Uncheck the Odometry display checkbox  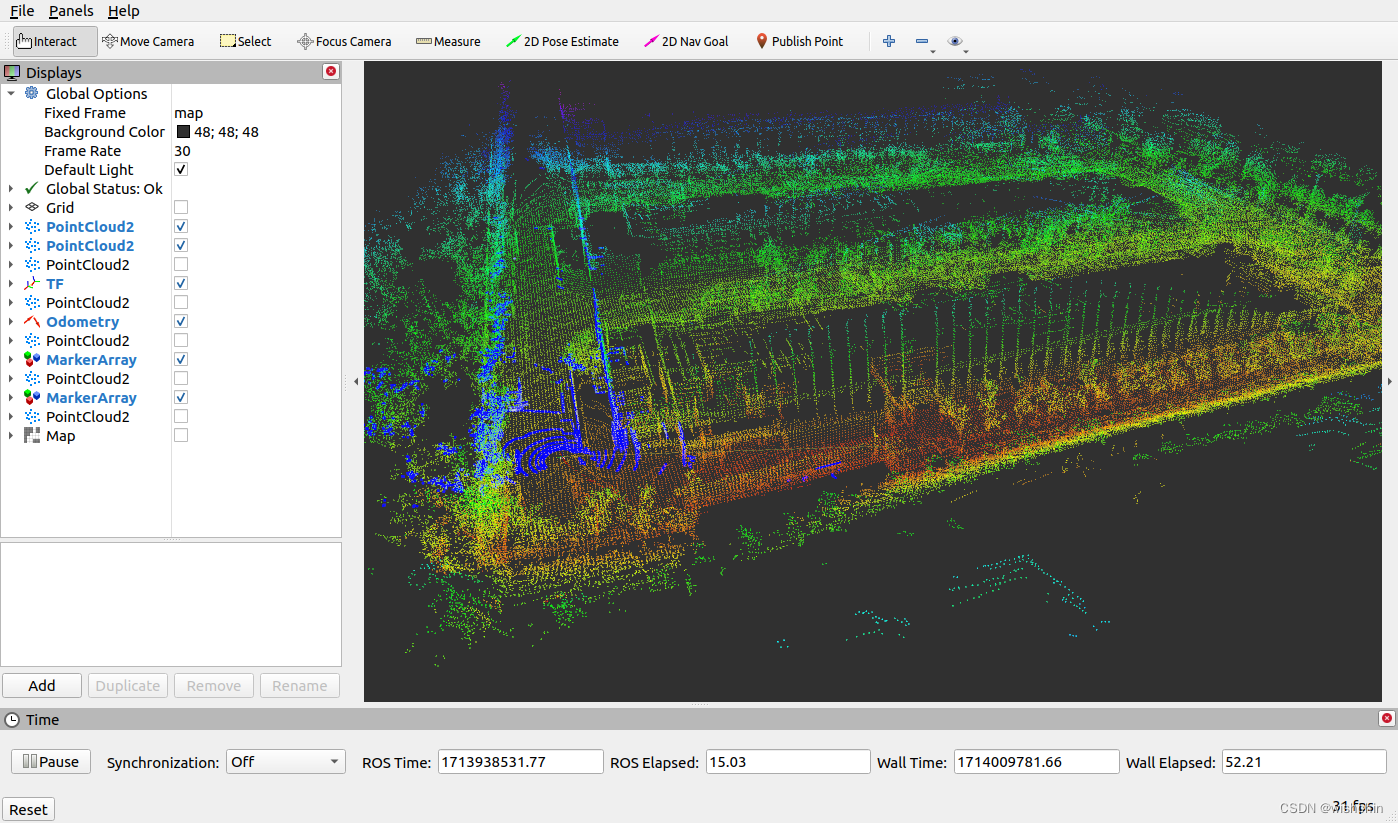click(x=181, y=321)
